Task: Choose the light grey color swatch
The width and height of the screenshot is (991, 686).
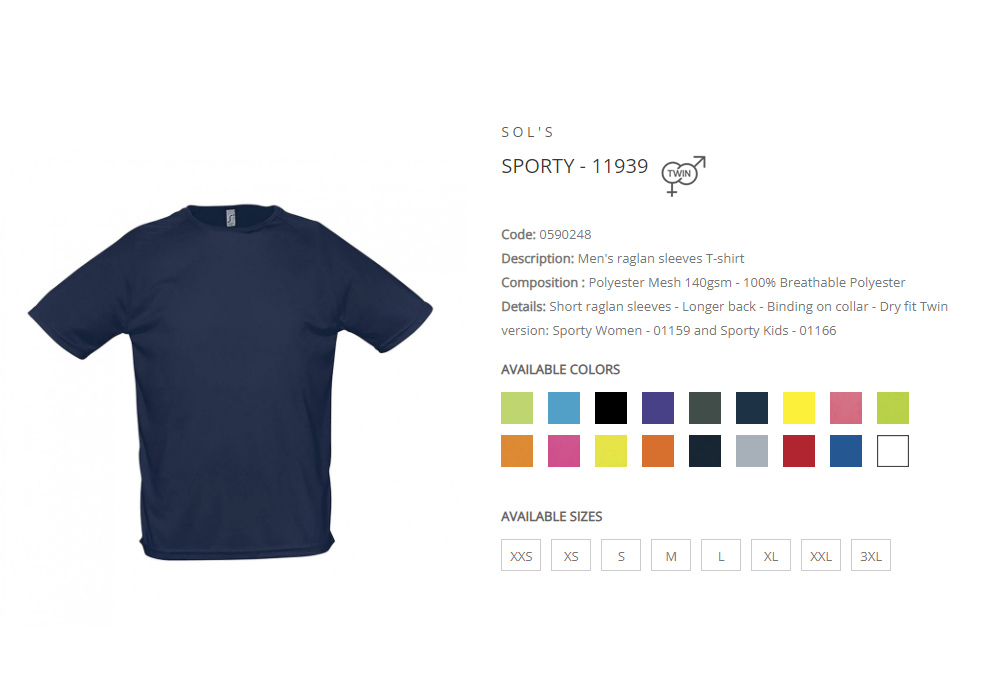Action: point(752,451)
